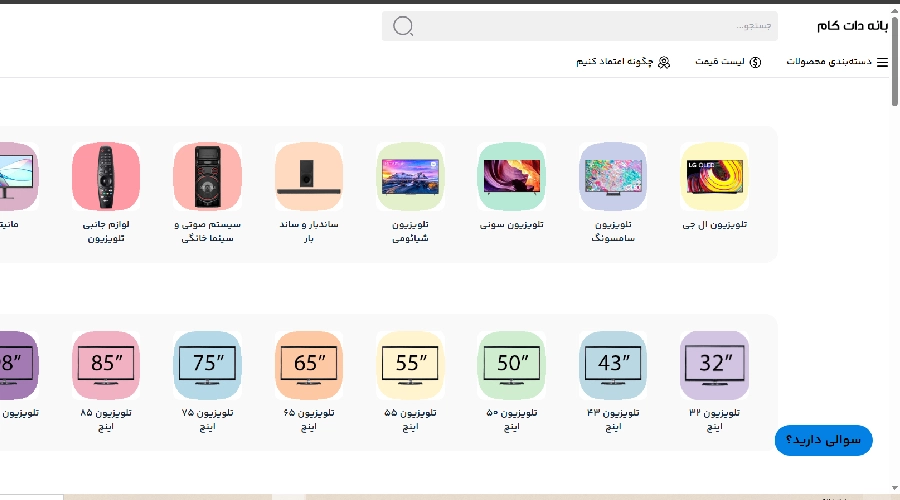Choose the 65 inch TV icon

(x=309, y=365)
